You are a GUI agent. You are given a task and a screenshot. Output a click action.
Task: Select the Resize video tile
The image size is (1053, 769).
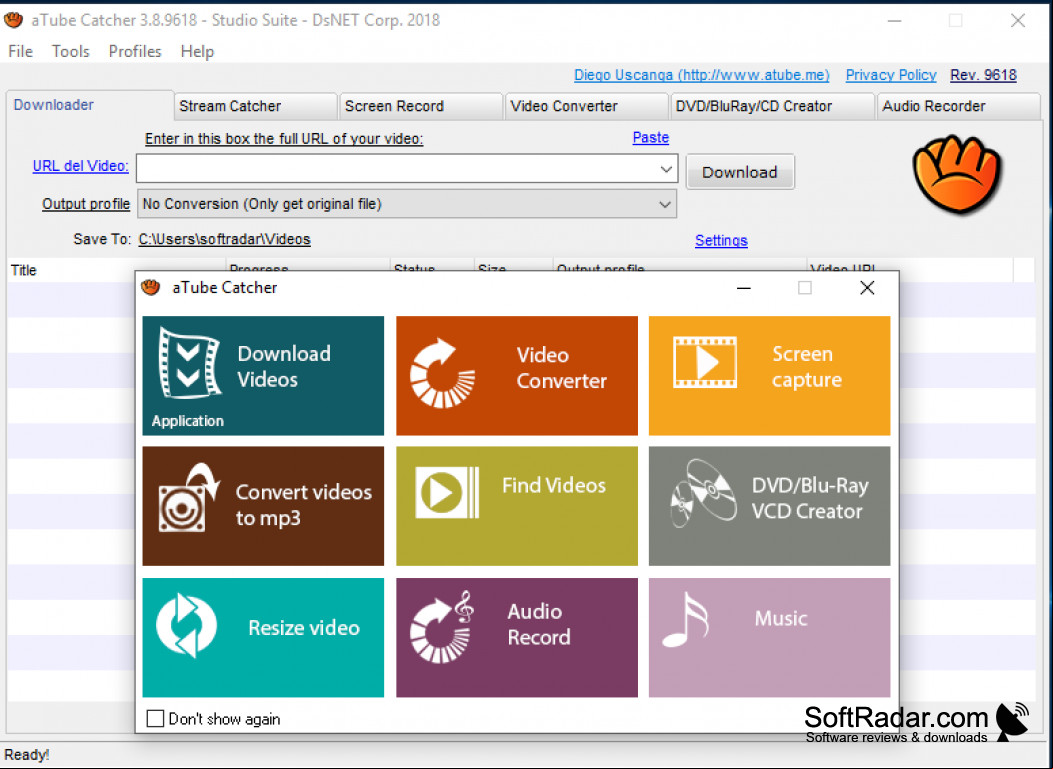pyautogui.click(x=263, y=637)
